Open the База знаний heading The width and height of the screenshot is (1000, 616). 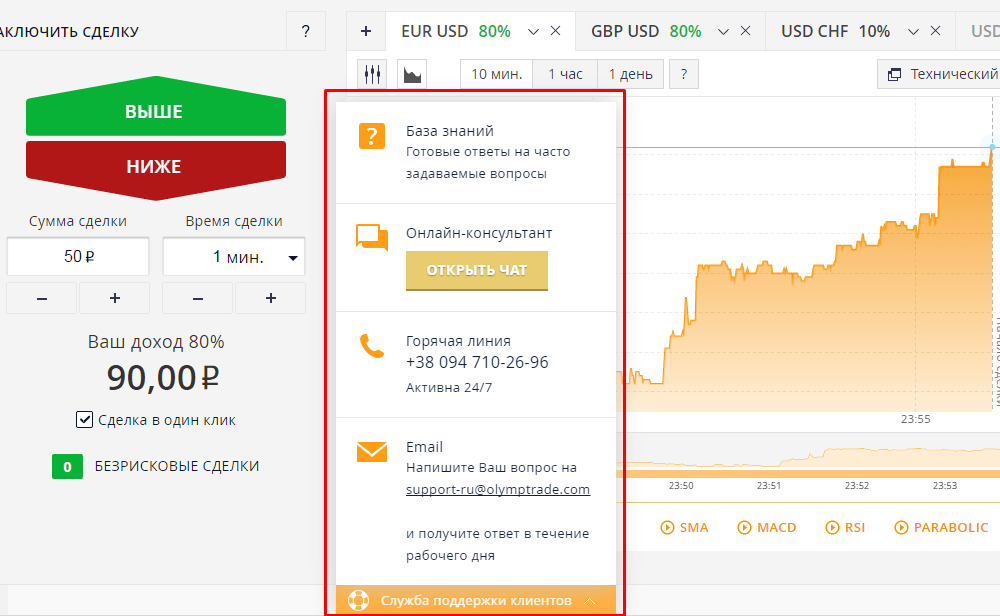450,131
